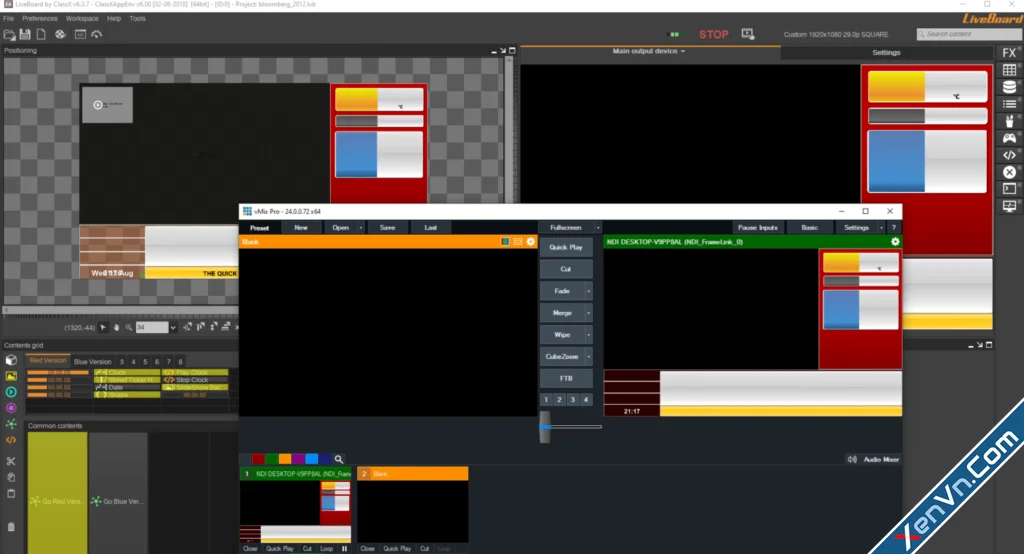The image size is (1024, 554).
Task: Click the STOP button
Action: (714, 35)
